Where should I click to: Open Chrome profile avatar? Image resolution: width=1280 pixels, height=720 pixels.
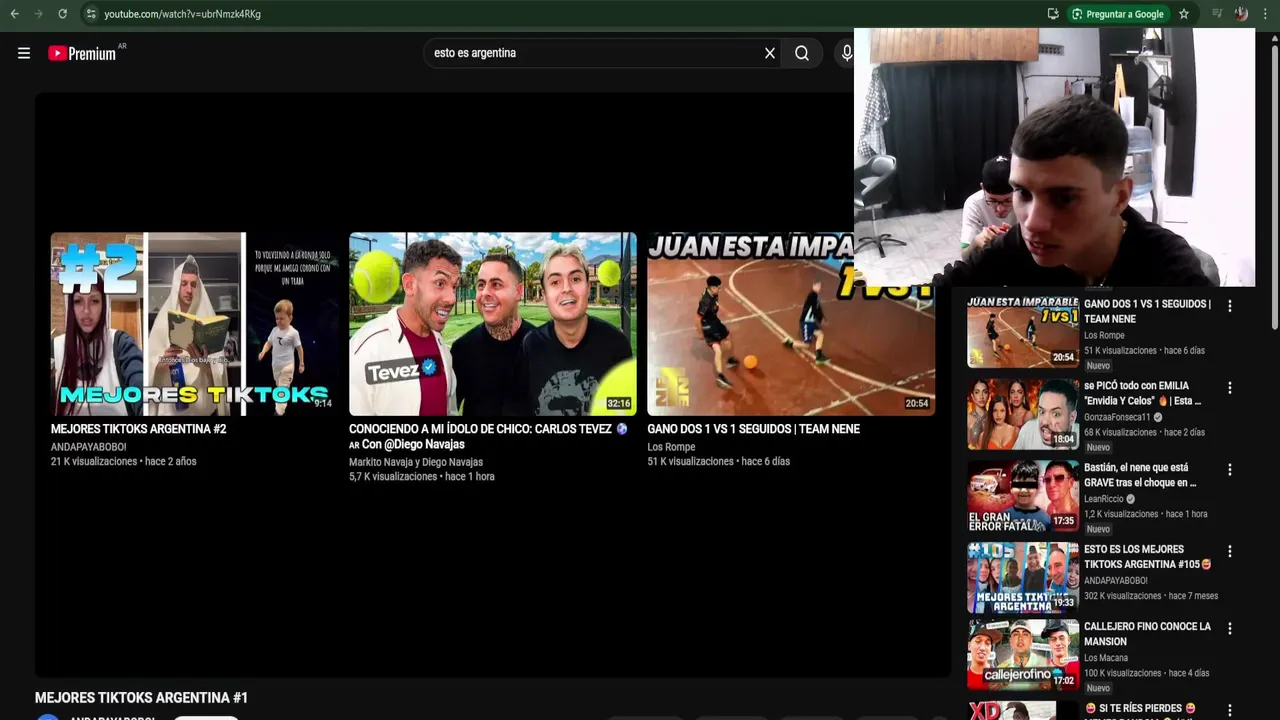tap(1241, 14)
